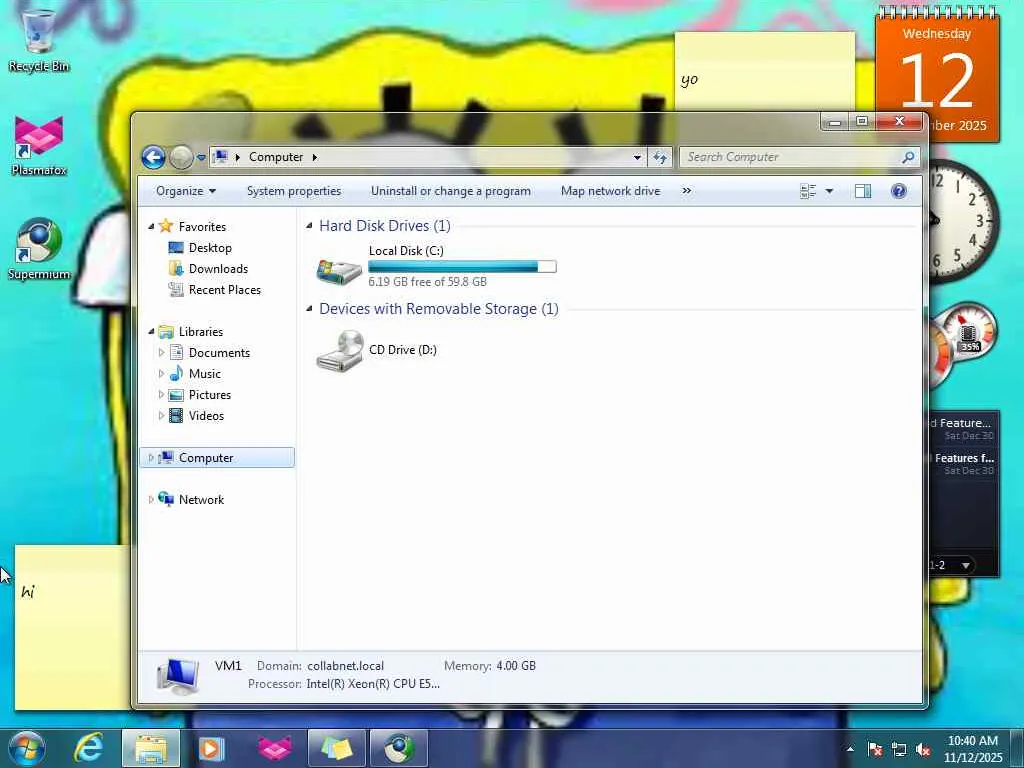Image resolution: width=1024 pixels, height=768 pixels.
Task: Open the Pictures library
Action: point(210,394)
